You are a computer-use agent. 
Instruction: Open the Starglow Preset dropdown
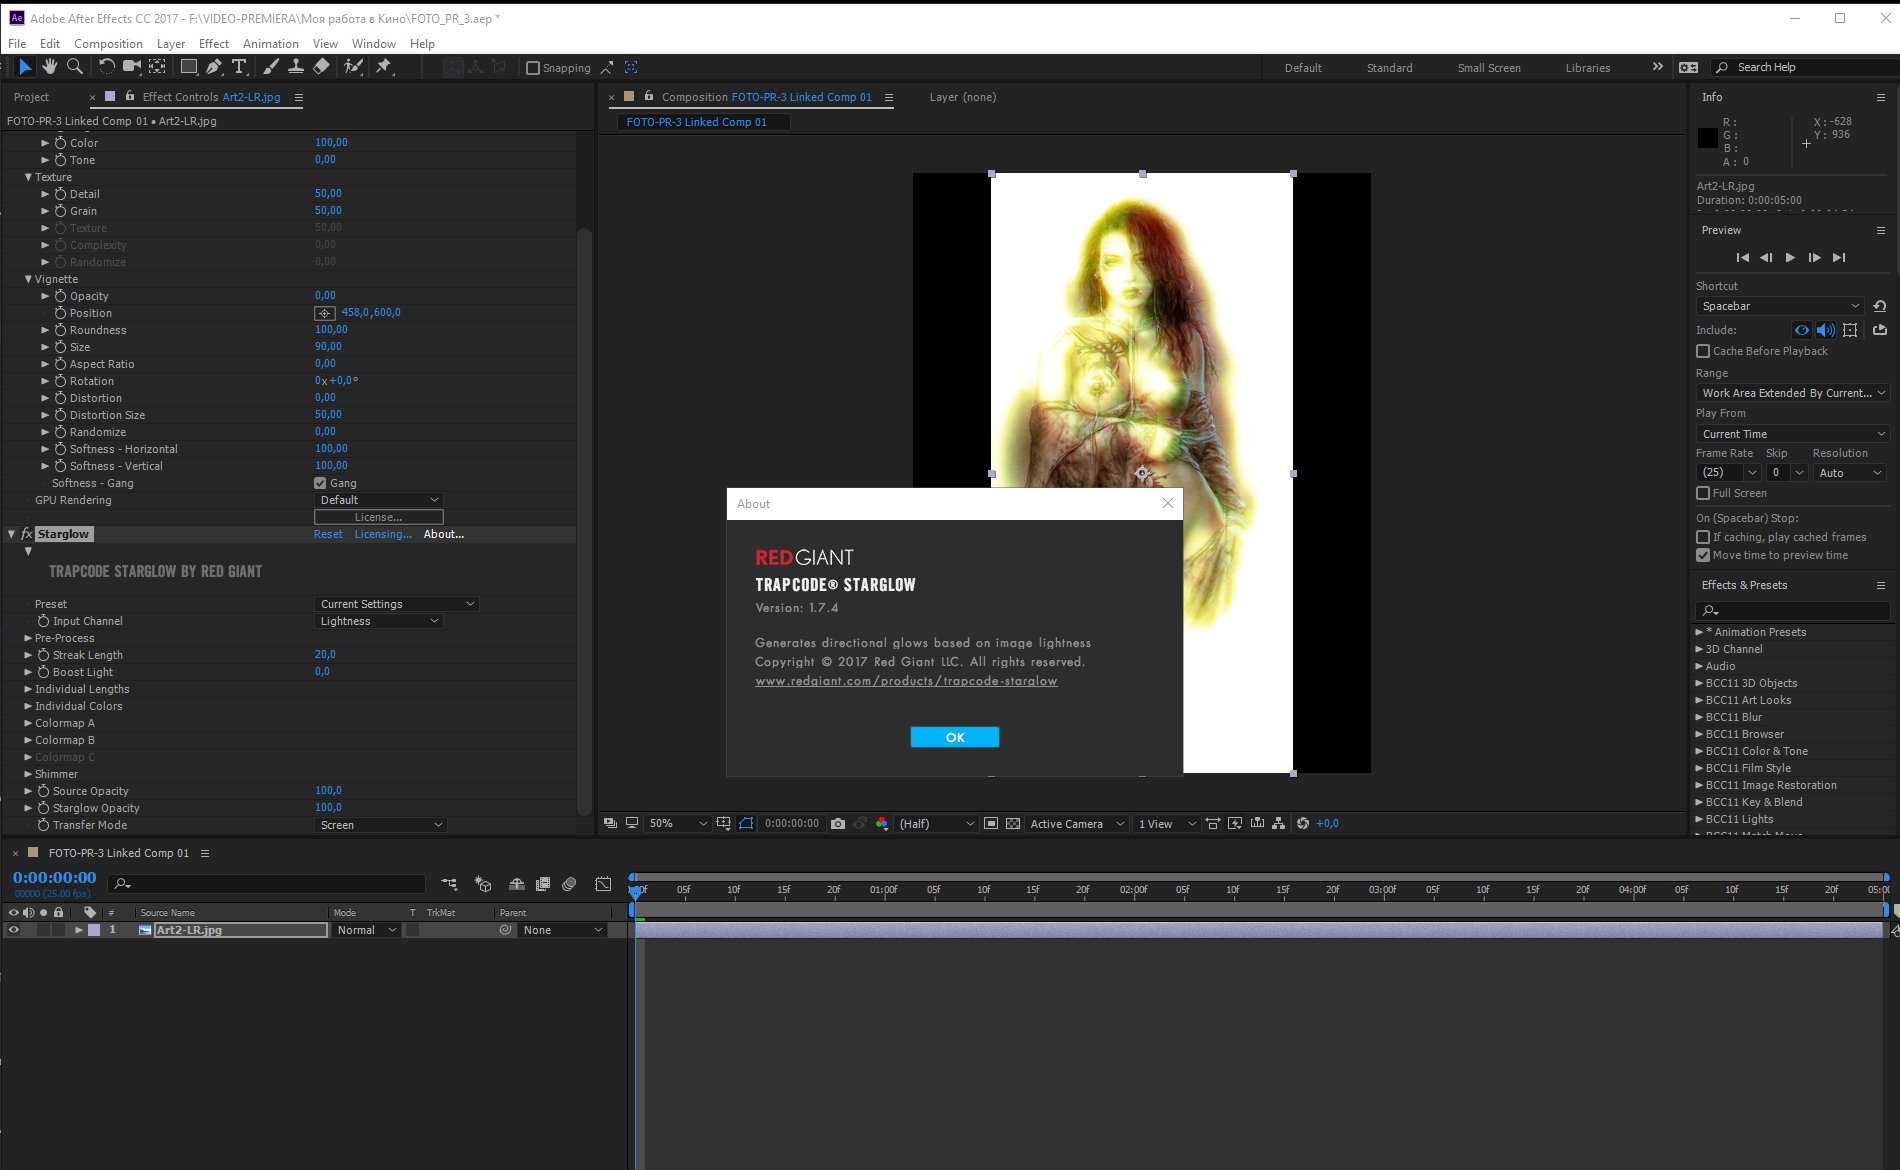tap(397, 604)
